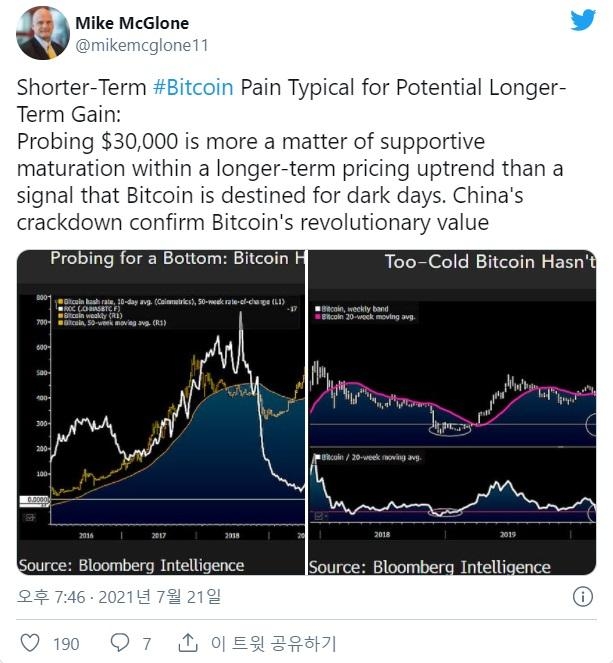Open the Probing for a Bottom chart image

[161, 412]
